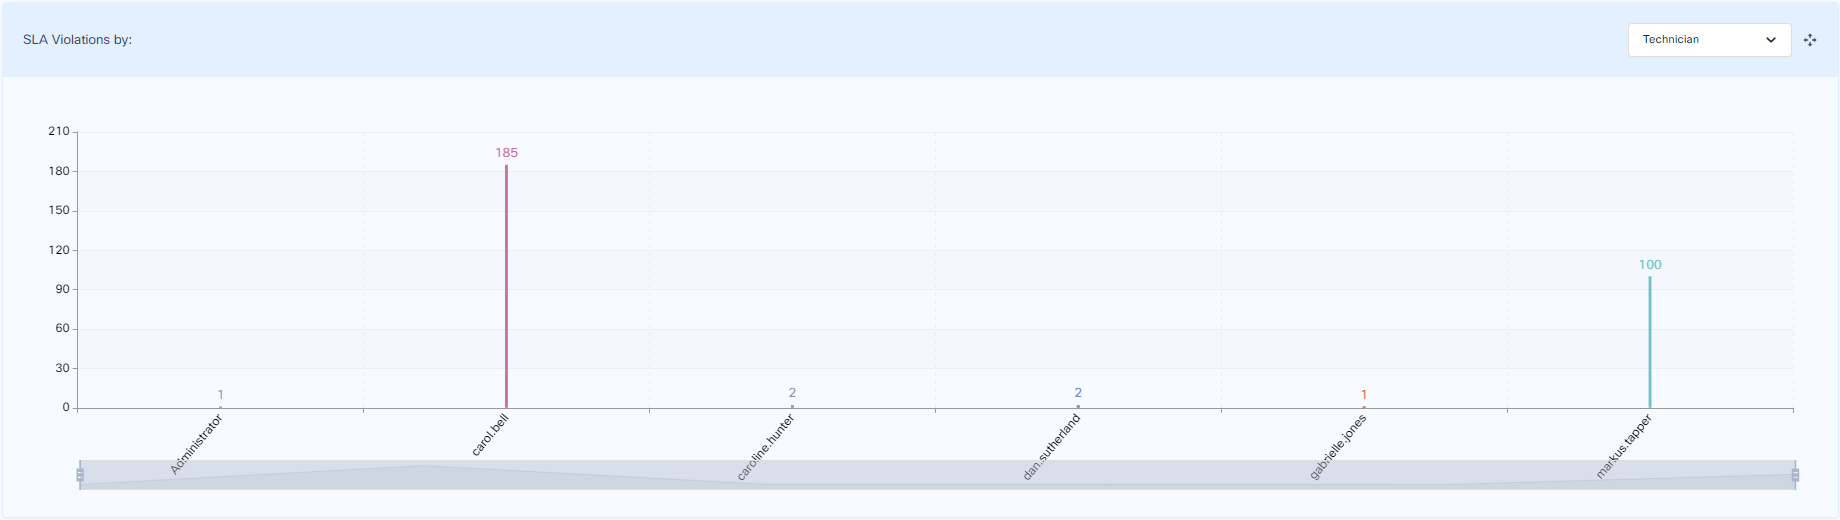
Task: Click the left handle of the zoom slider
Action: [80, 475]
